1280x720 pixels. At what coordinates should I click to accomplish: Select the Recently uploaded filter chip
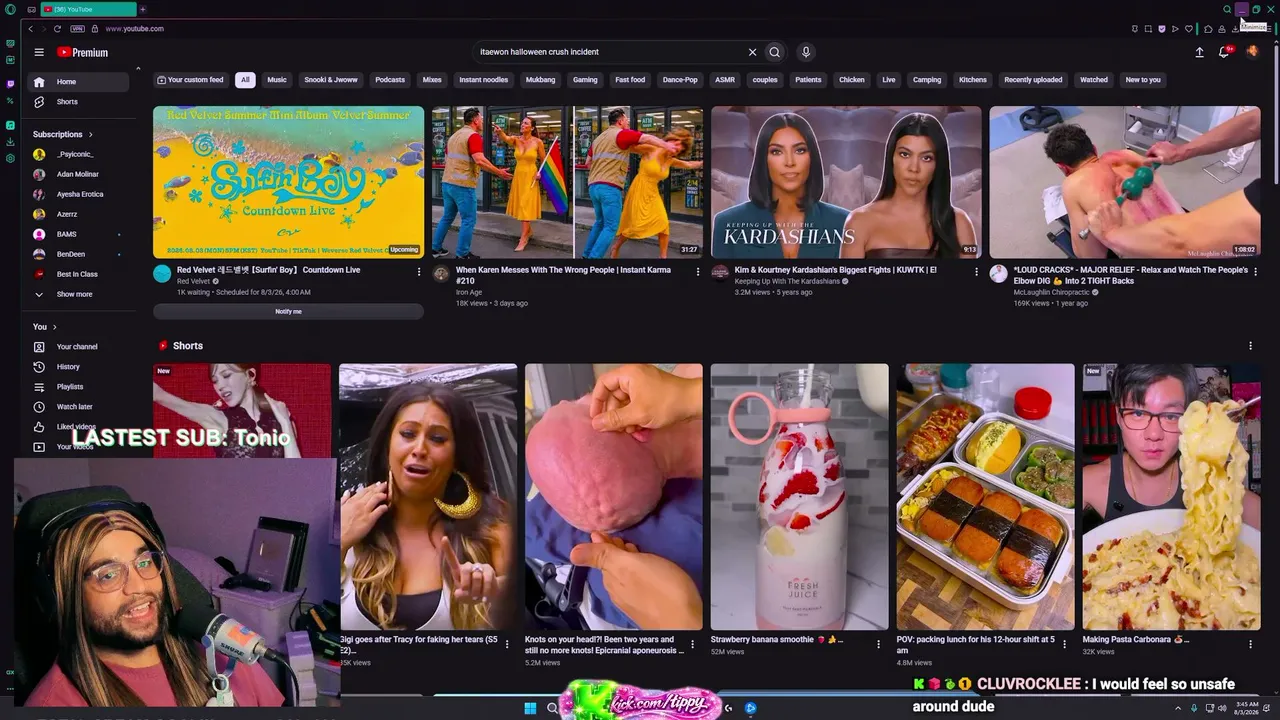(x=1033, y=80)
